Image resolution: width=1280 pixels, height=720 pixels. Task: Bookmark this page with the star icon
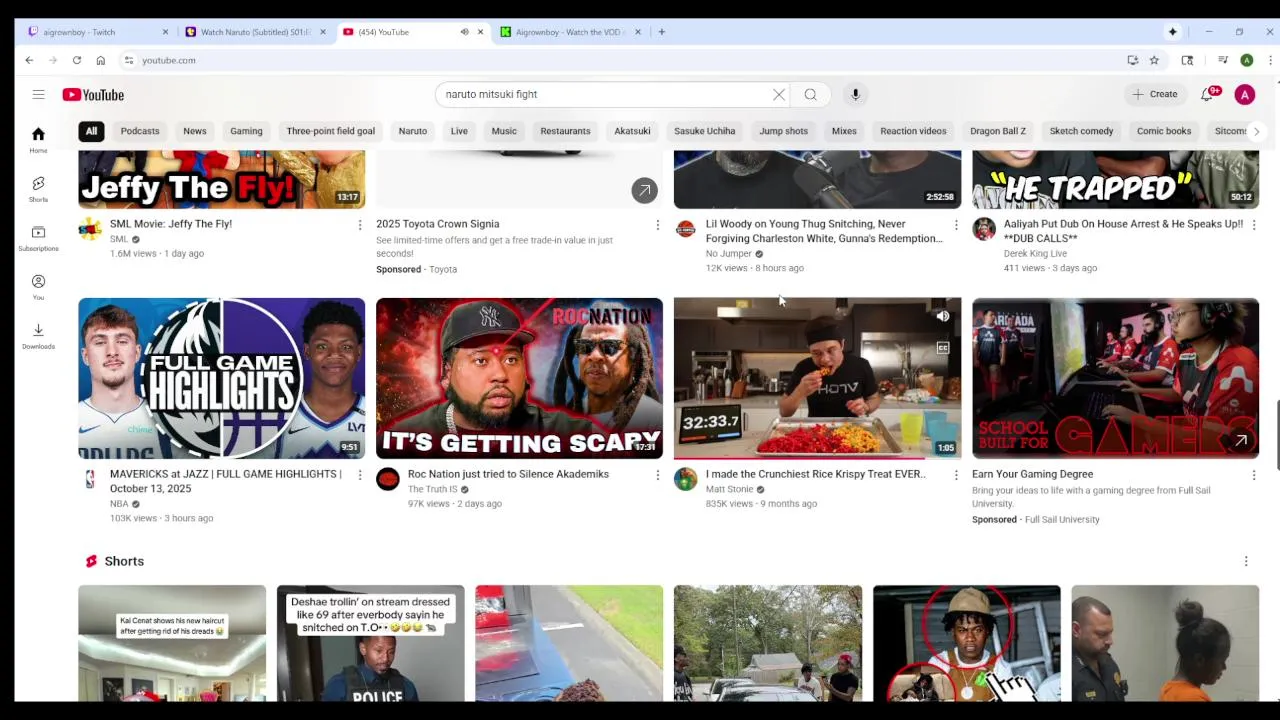click(1154, 60)
